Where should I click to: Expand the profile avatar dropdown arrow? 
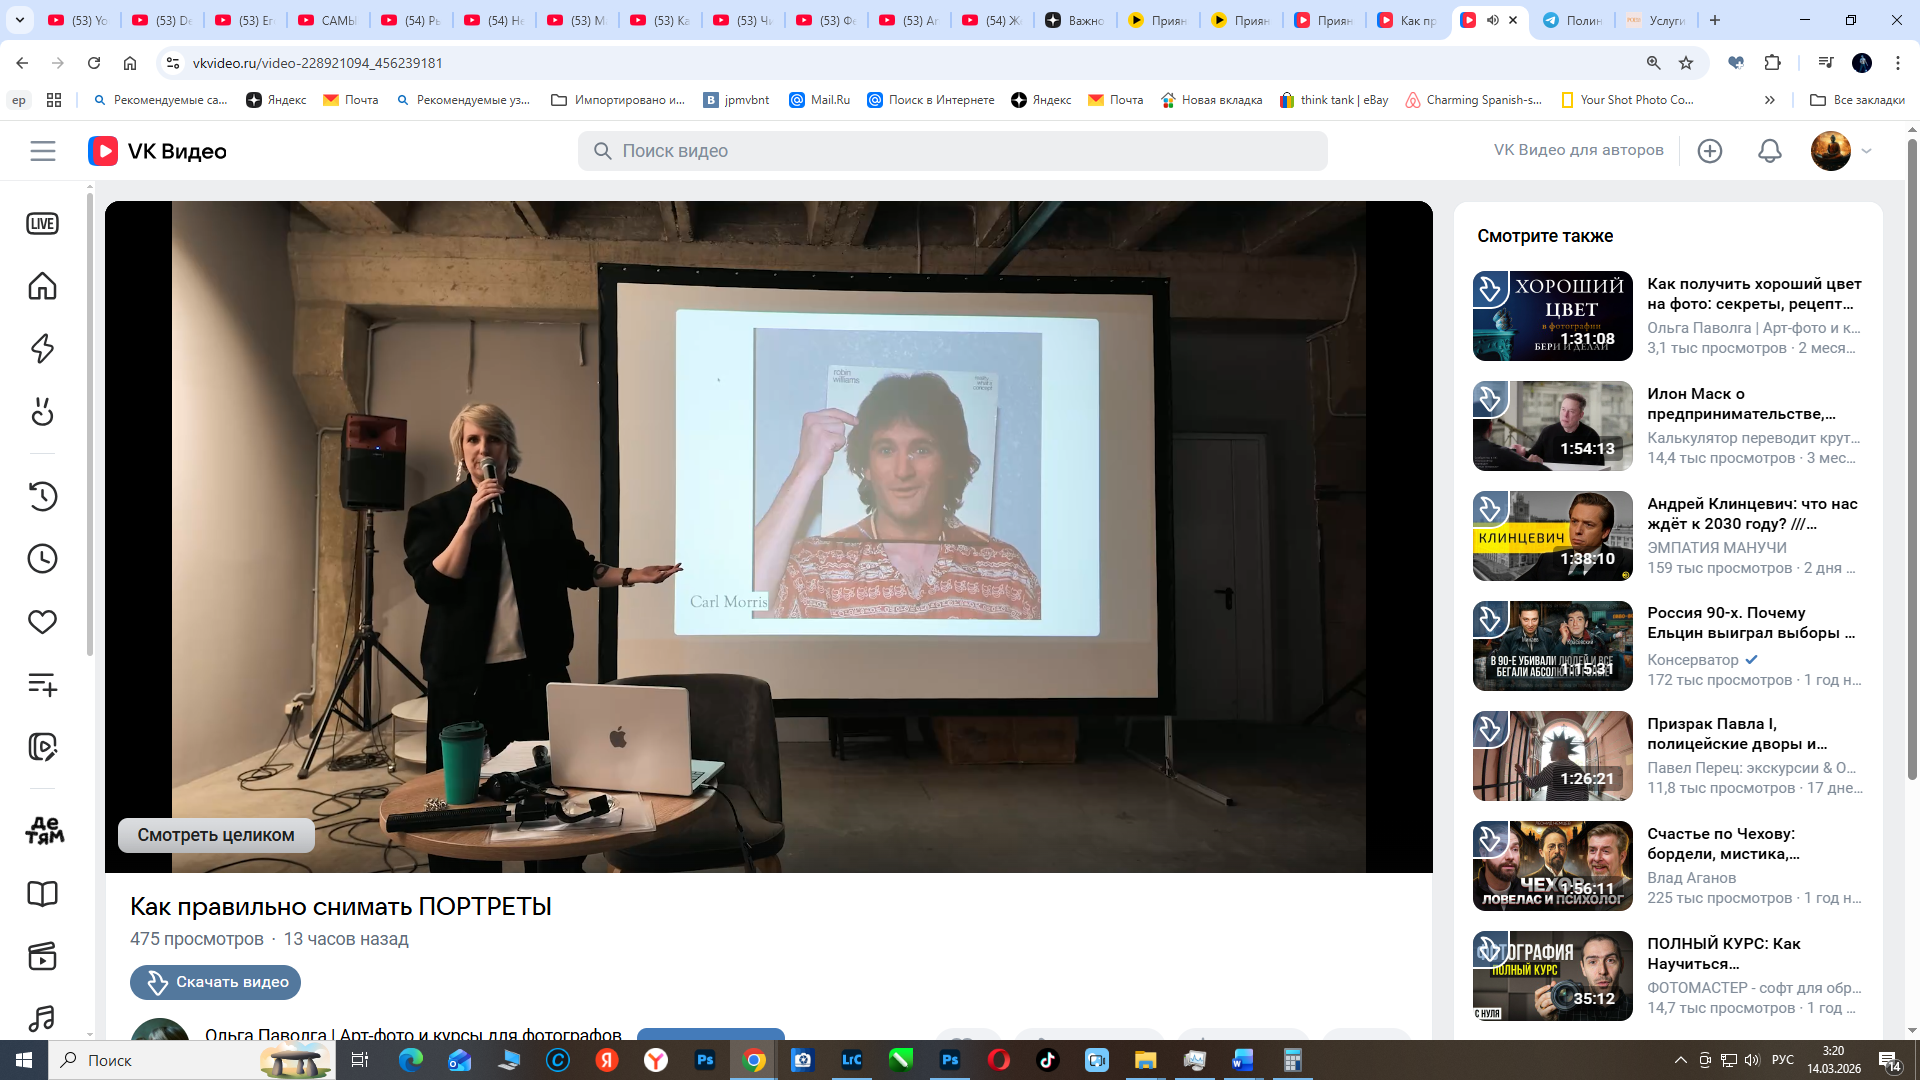tap(1866, 151)
